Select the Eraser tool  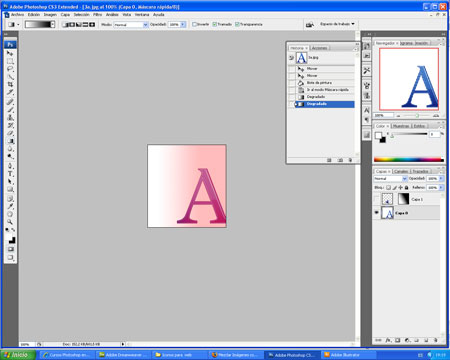point(10,133)
